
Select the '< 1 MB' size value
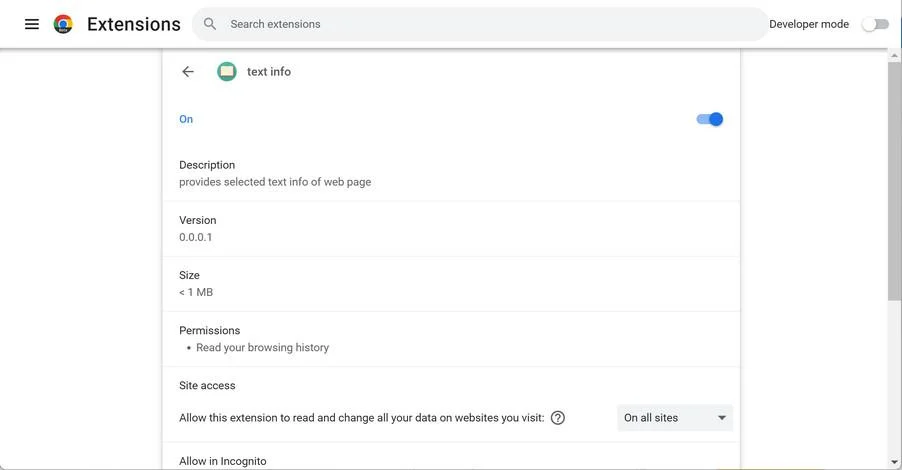(196, 292)
